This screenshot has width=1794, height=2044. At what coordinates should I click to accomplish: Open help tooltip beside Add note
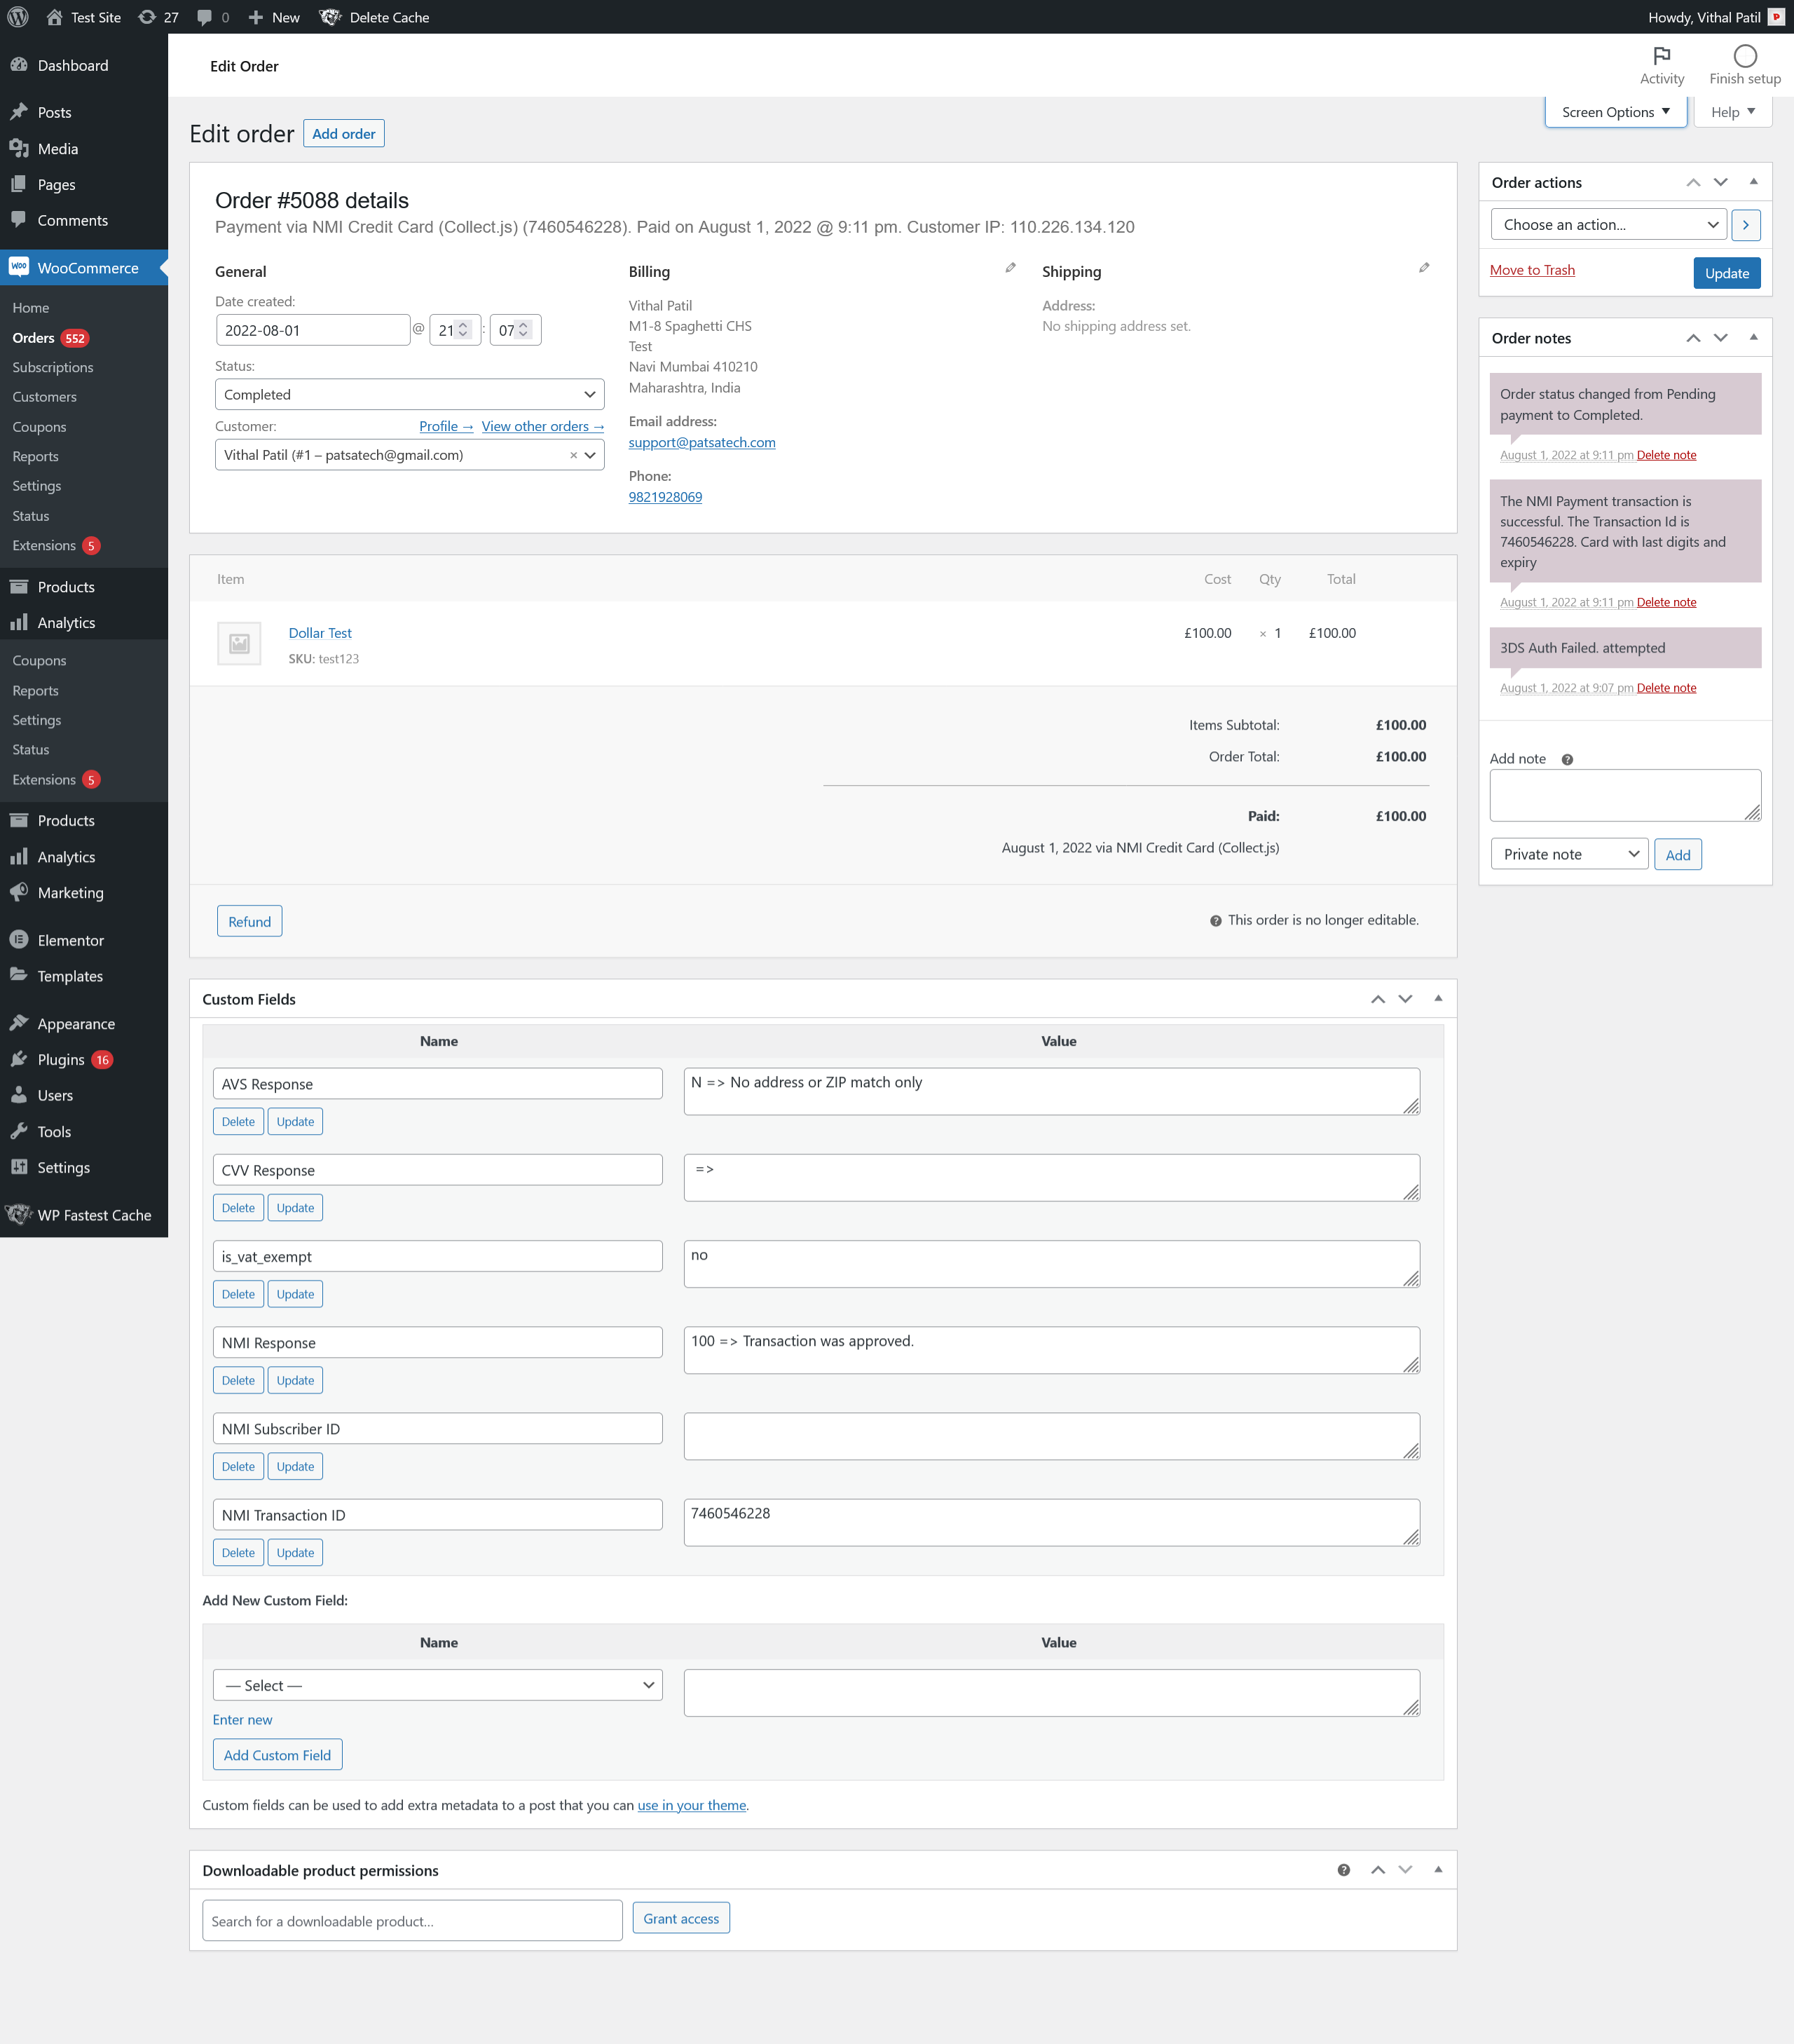(x=1567, y=760)
